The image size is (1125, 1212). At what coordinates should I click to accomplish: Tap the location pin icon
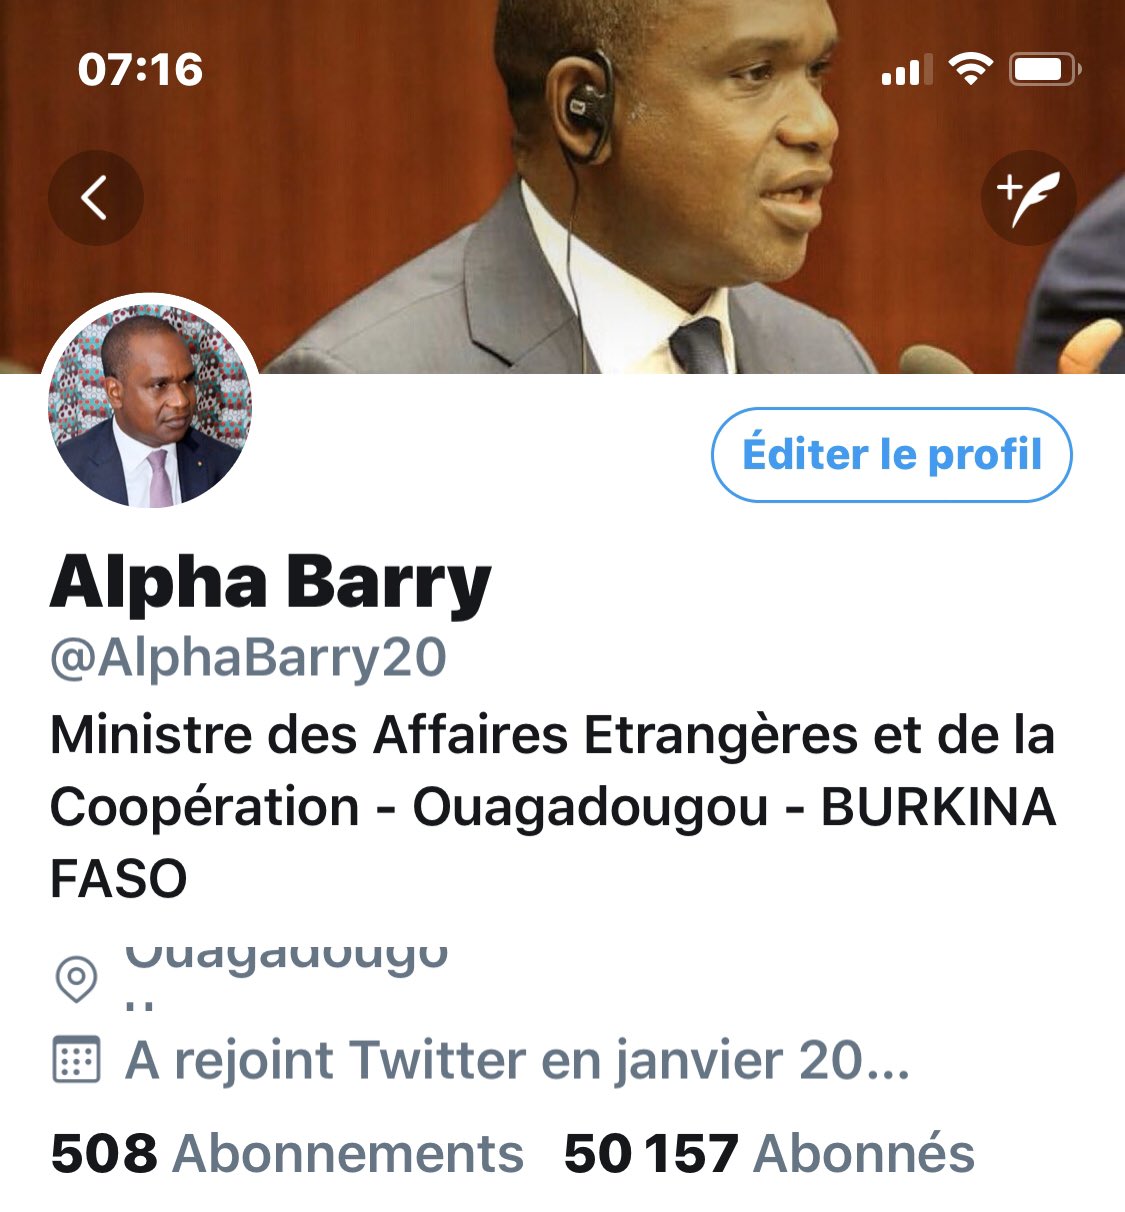pos(76,979)
